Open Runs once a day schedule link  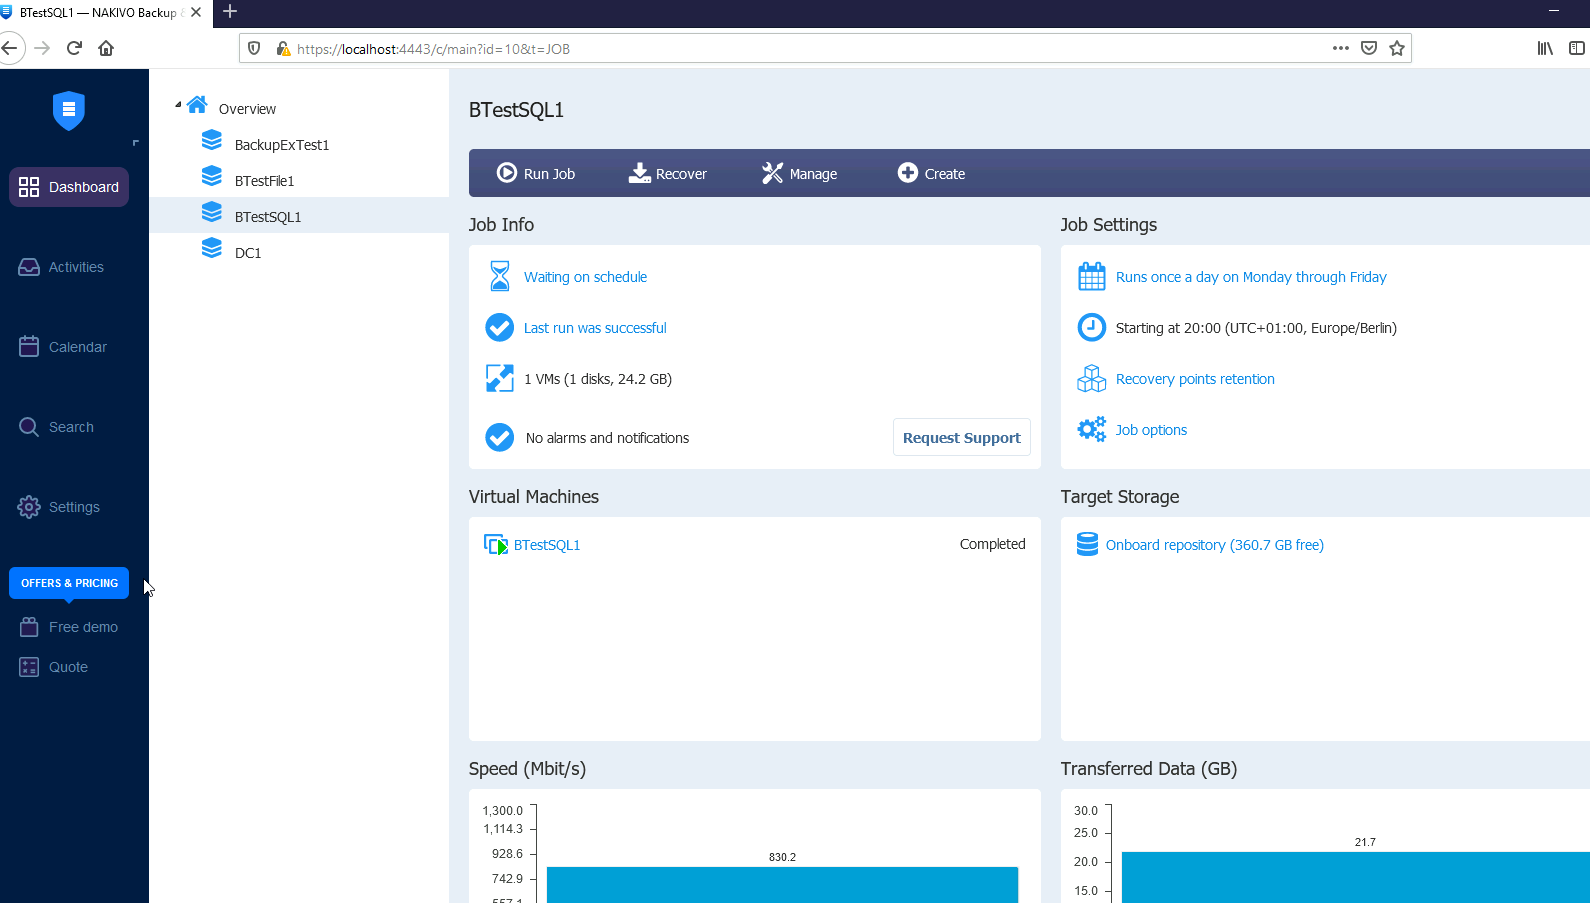1251,277
